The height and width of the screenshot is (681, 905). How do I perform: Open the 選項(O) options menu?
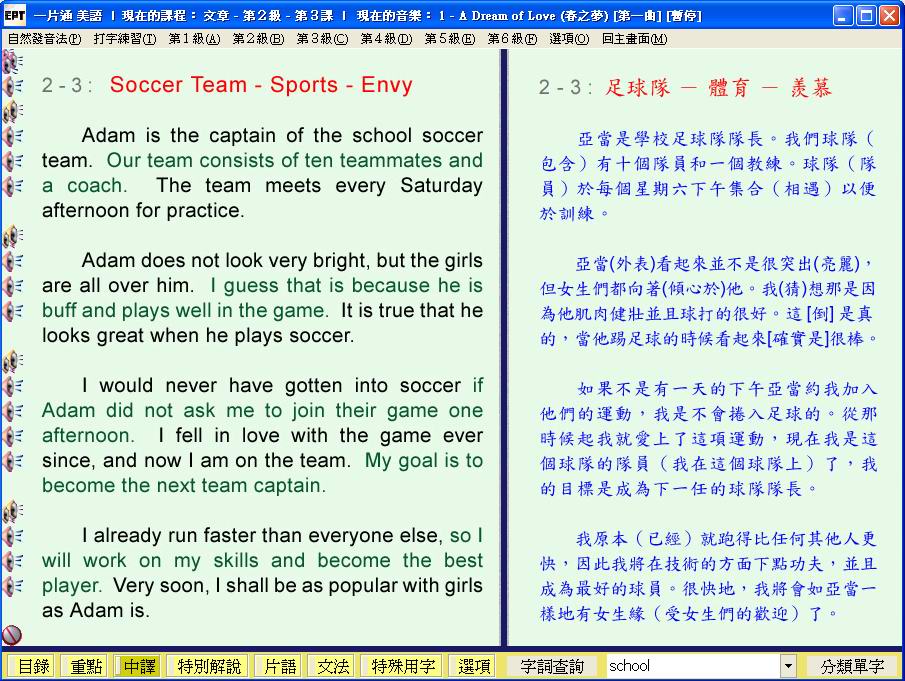tap(569, 39)
